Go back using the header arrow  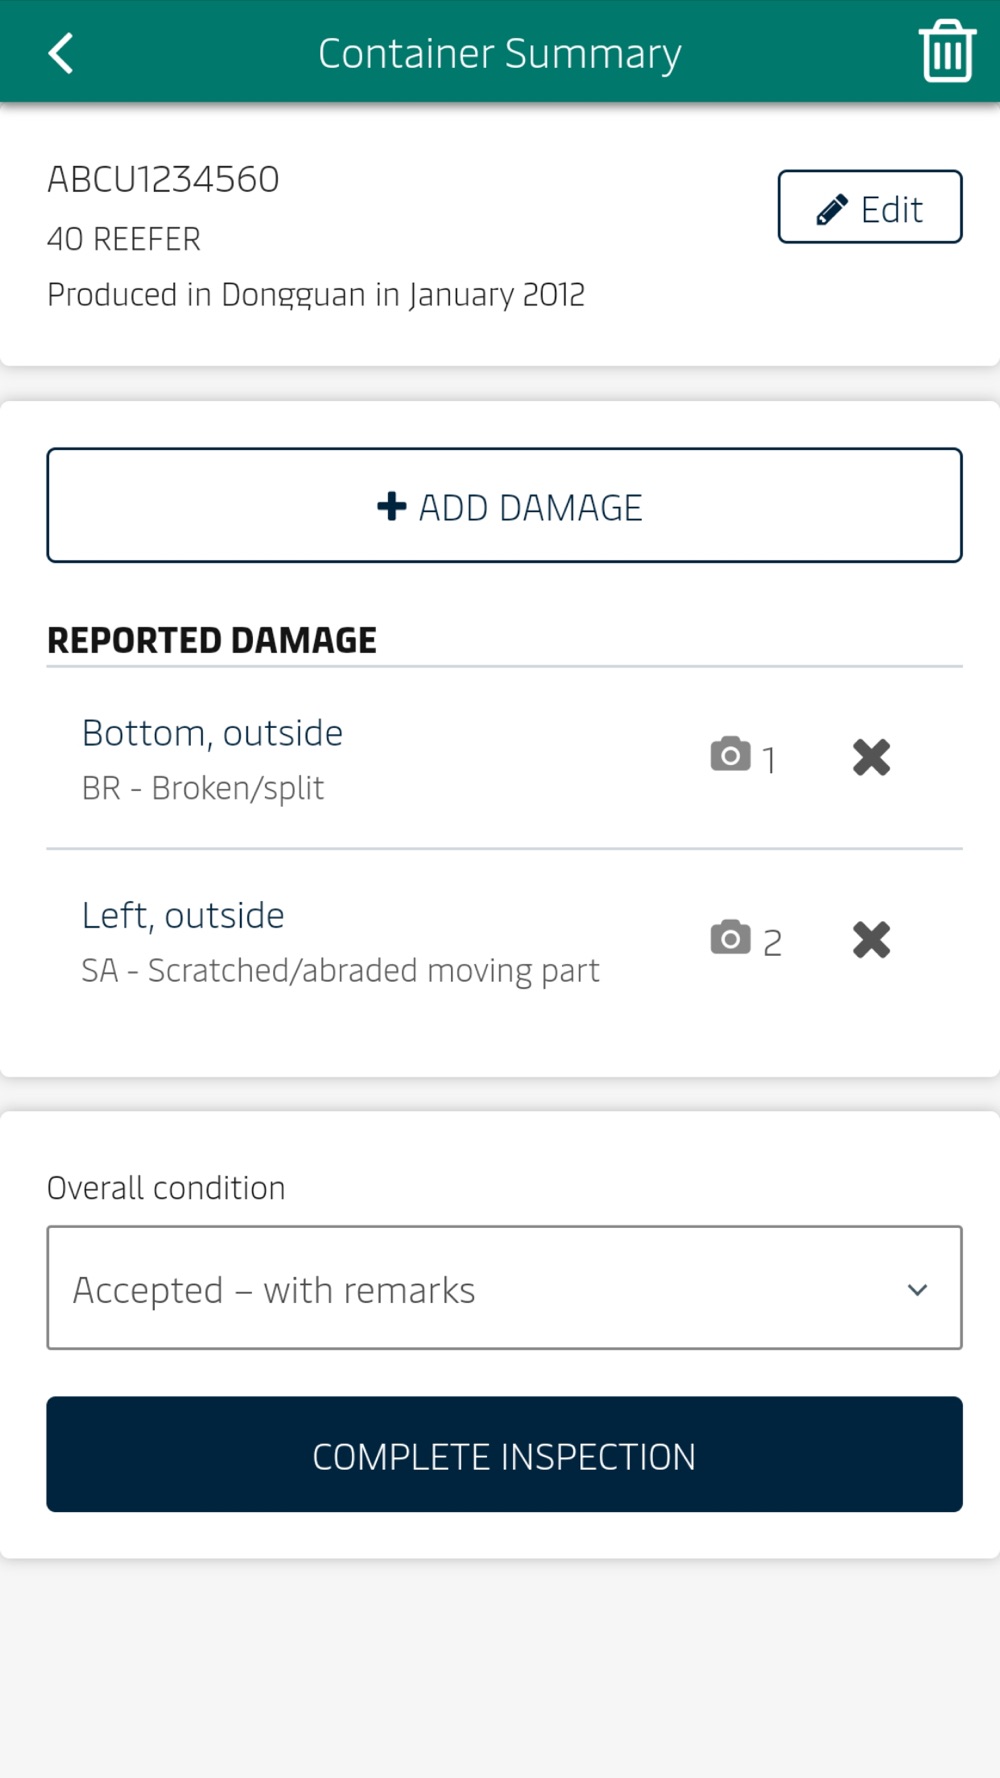coord(61,53)
